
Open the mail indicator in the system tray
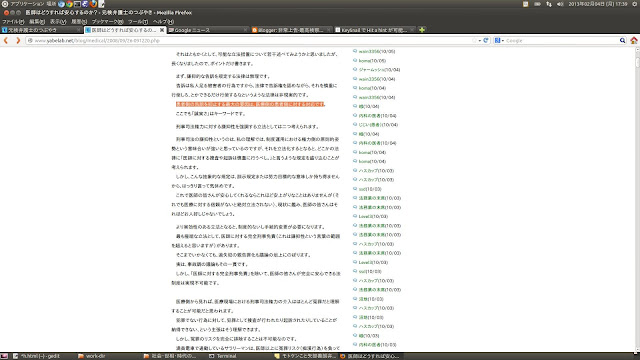[x=525, y=4]
